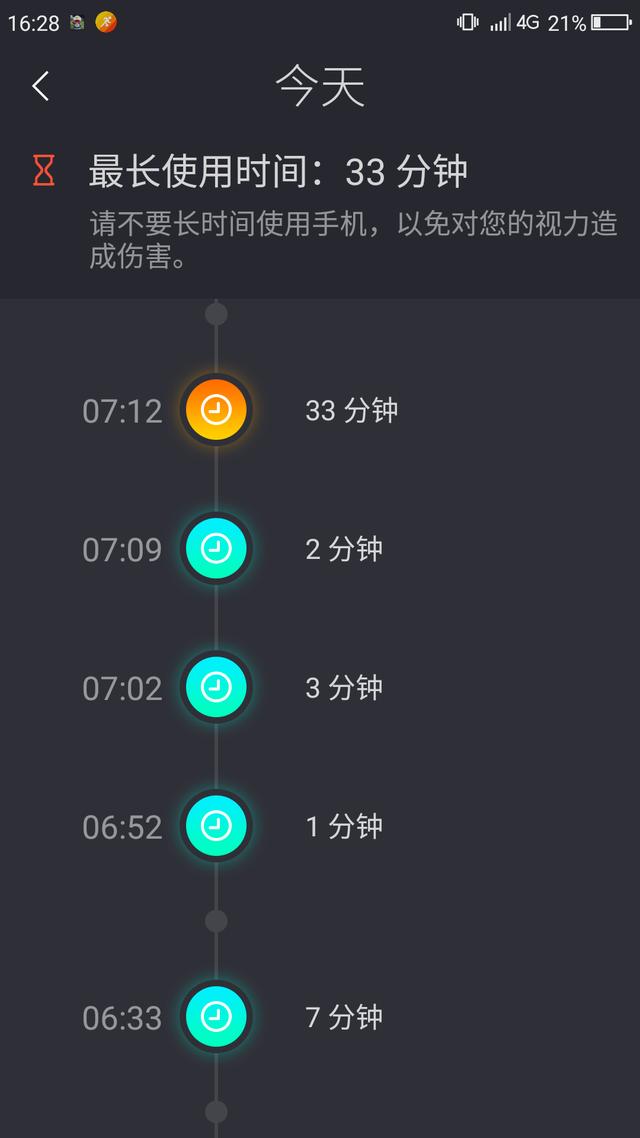Tap the 16:28 clock in status bar

point(33,23)
